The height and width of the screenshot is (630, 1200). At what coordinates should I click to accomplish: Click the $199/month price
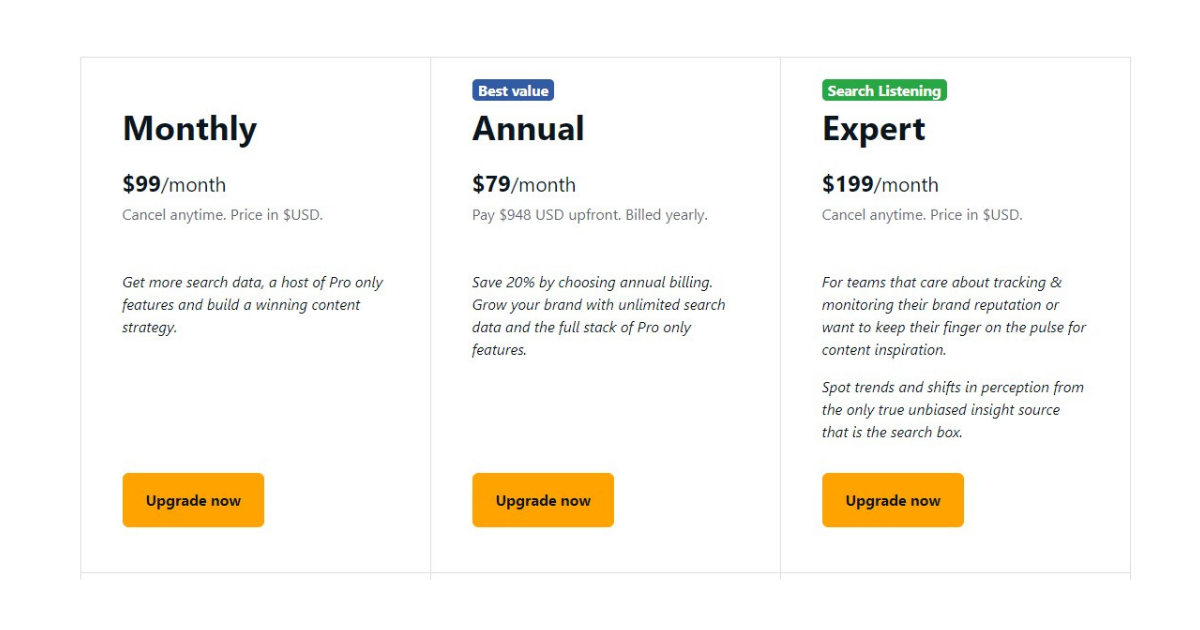click(880, 184)
